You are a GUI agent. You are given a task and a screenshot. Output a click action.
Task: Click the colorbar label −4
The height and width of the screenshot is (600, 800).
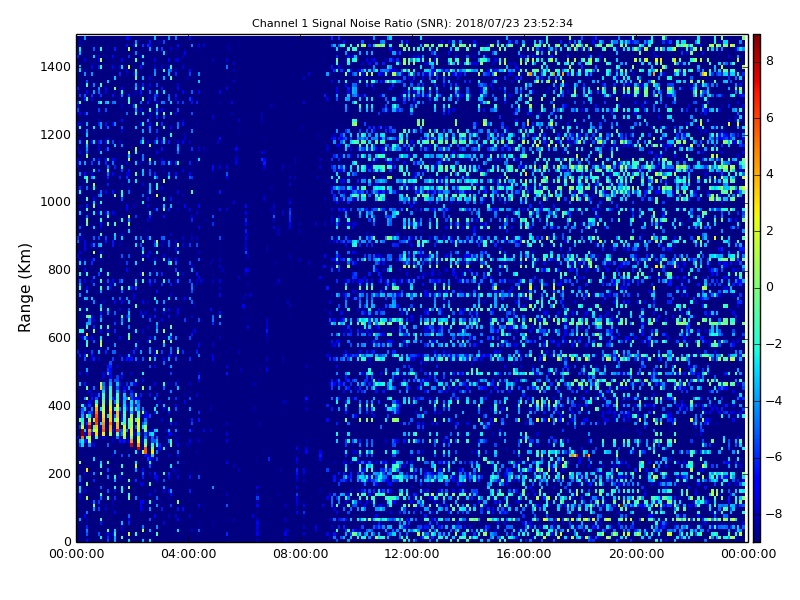[x=774, y=401]
